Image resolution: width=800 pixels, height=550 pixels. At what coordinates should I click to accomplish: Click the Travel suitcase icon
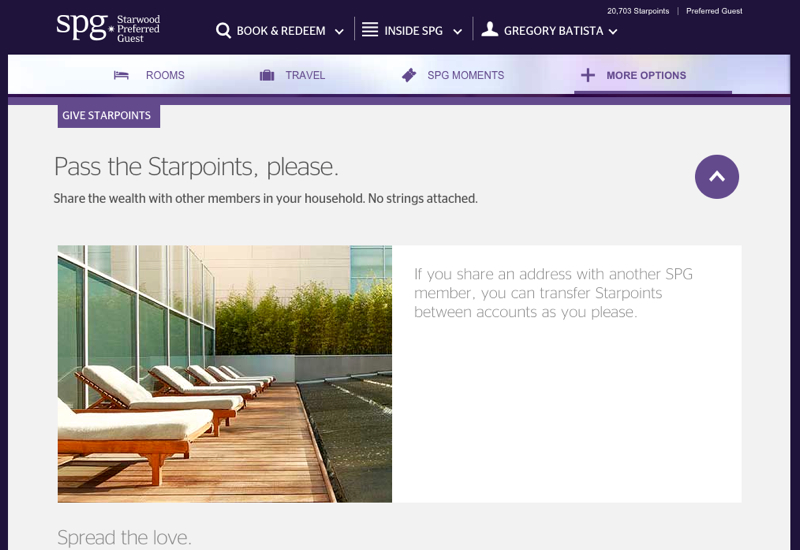pos(267,76)
